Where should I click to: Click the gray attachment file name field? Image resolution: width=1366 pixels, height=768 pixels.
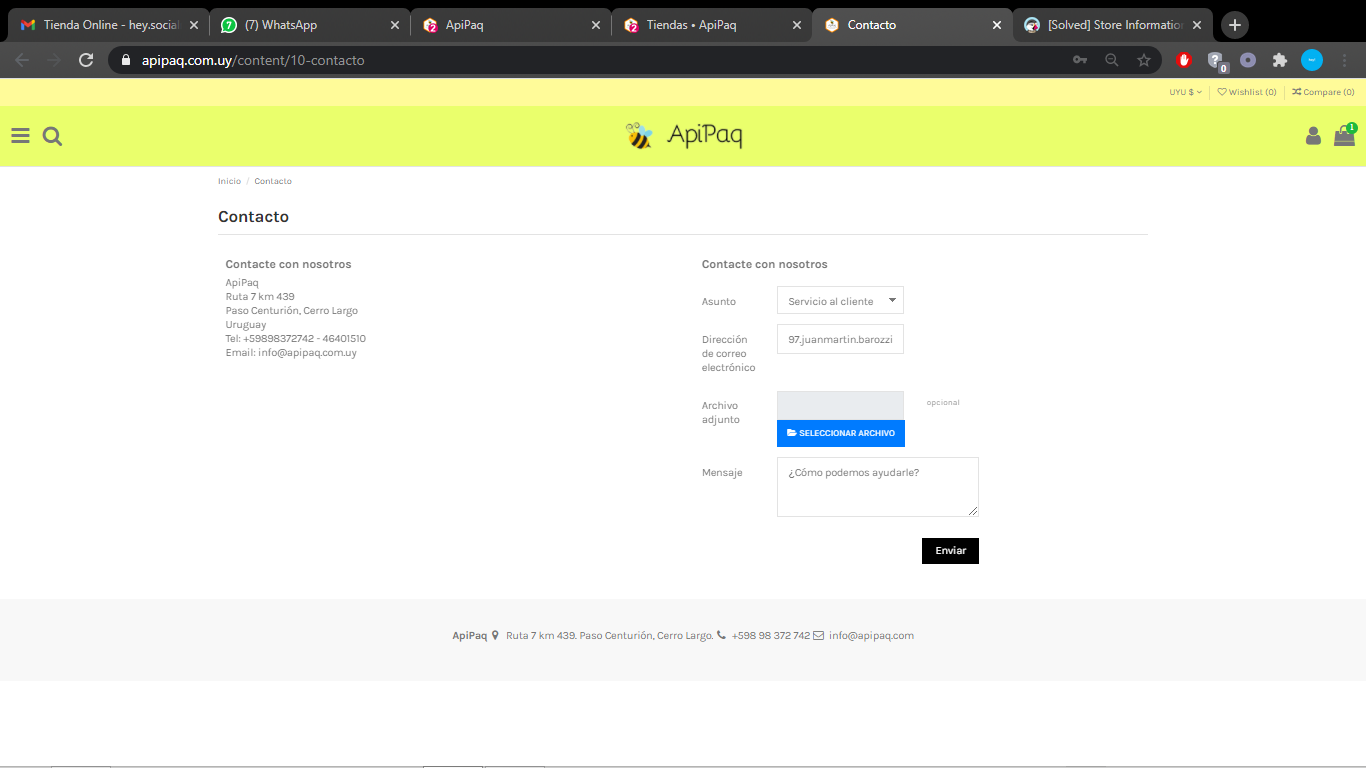[x=840, y=405]
